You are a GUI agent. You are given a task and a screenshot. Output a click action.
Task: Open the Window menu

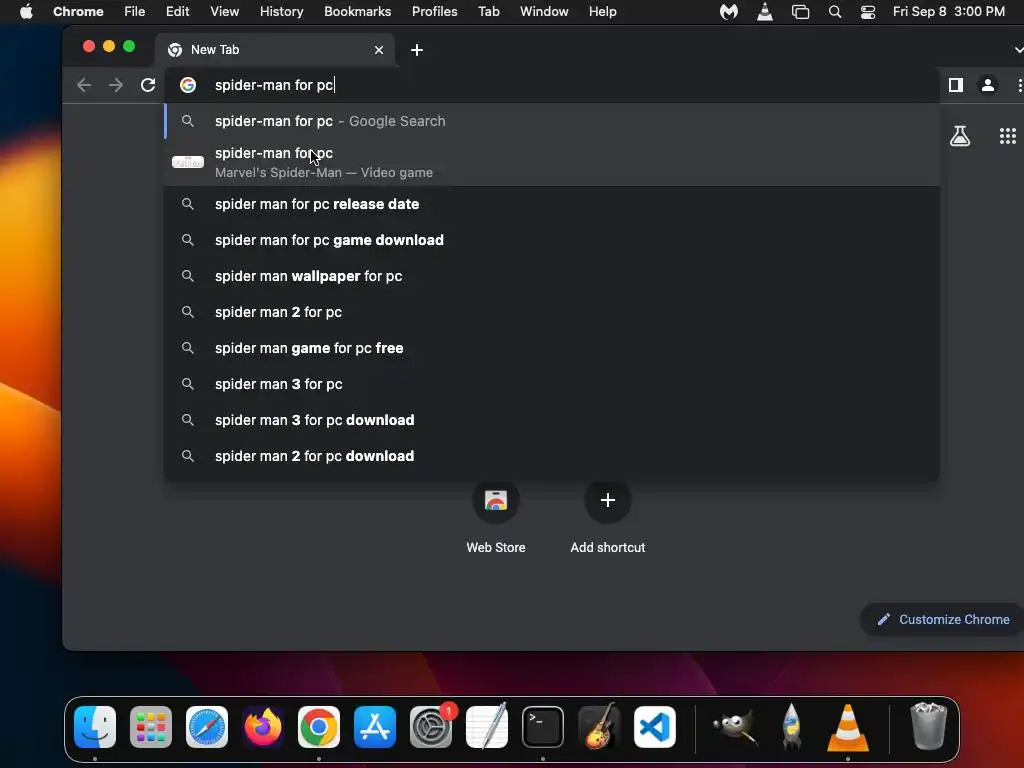point(544,11)
